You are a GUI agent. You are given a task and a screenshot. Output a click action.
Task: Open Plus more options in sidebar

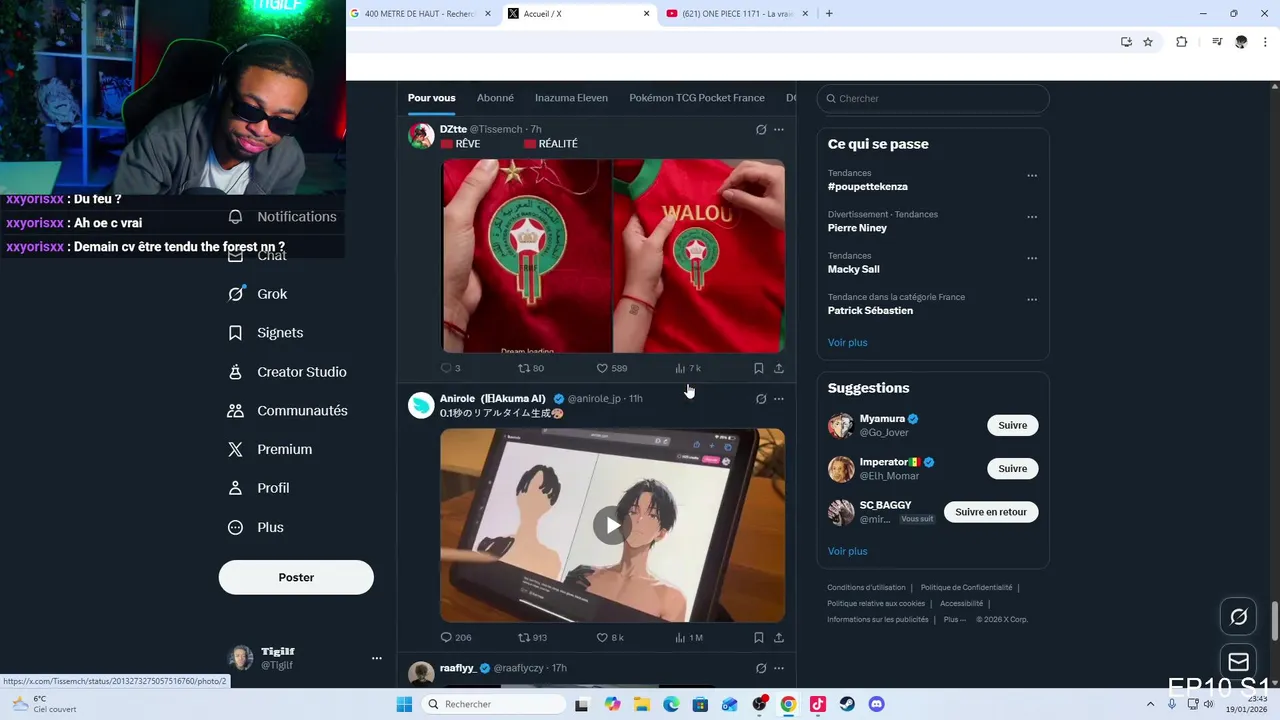tap(256, 527)
